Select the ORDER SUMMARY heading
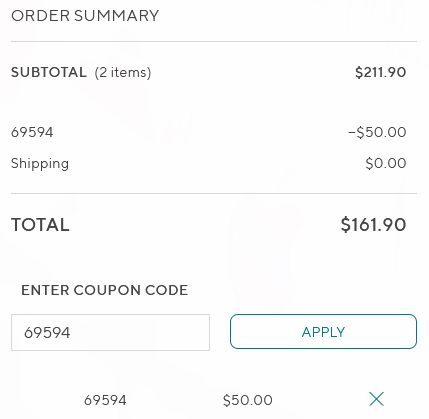The width and height of the screenshot is (429, 419). (85, 16)
